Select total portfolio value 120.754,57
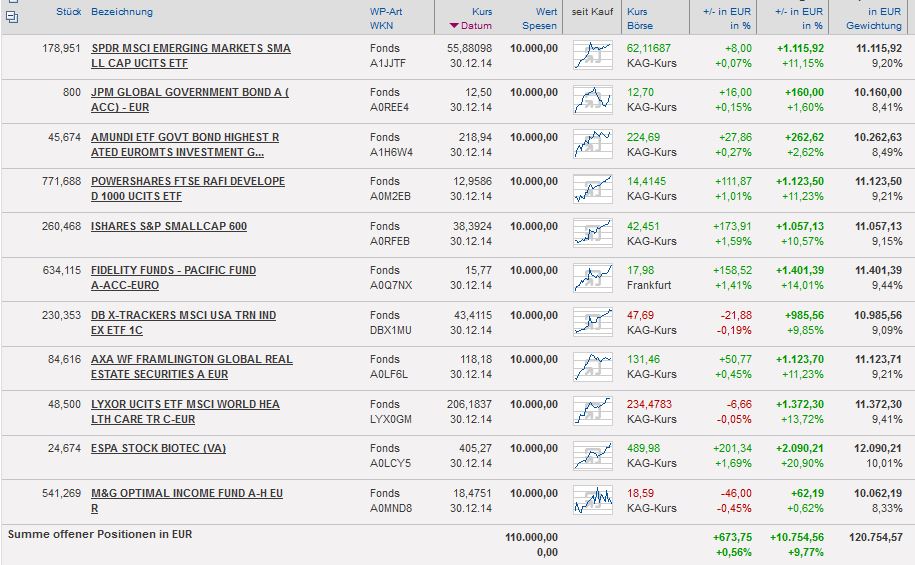 click(x=875, y=537)
